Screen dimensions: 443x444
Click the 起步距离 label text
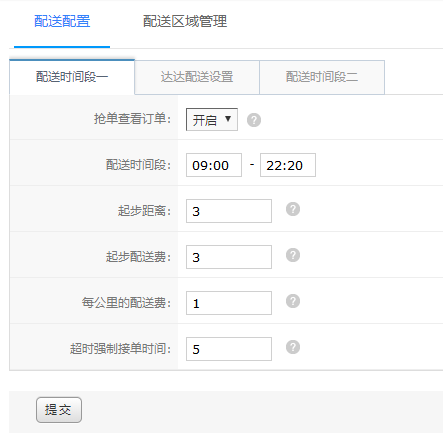pyautogui.click(x=144, y=211)
